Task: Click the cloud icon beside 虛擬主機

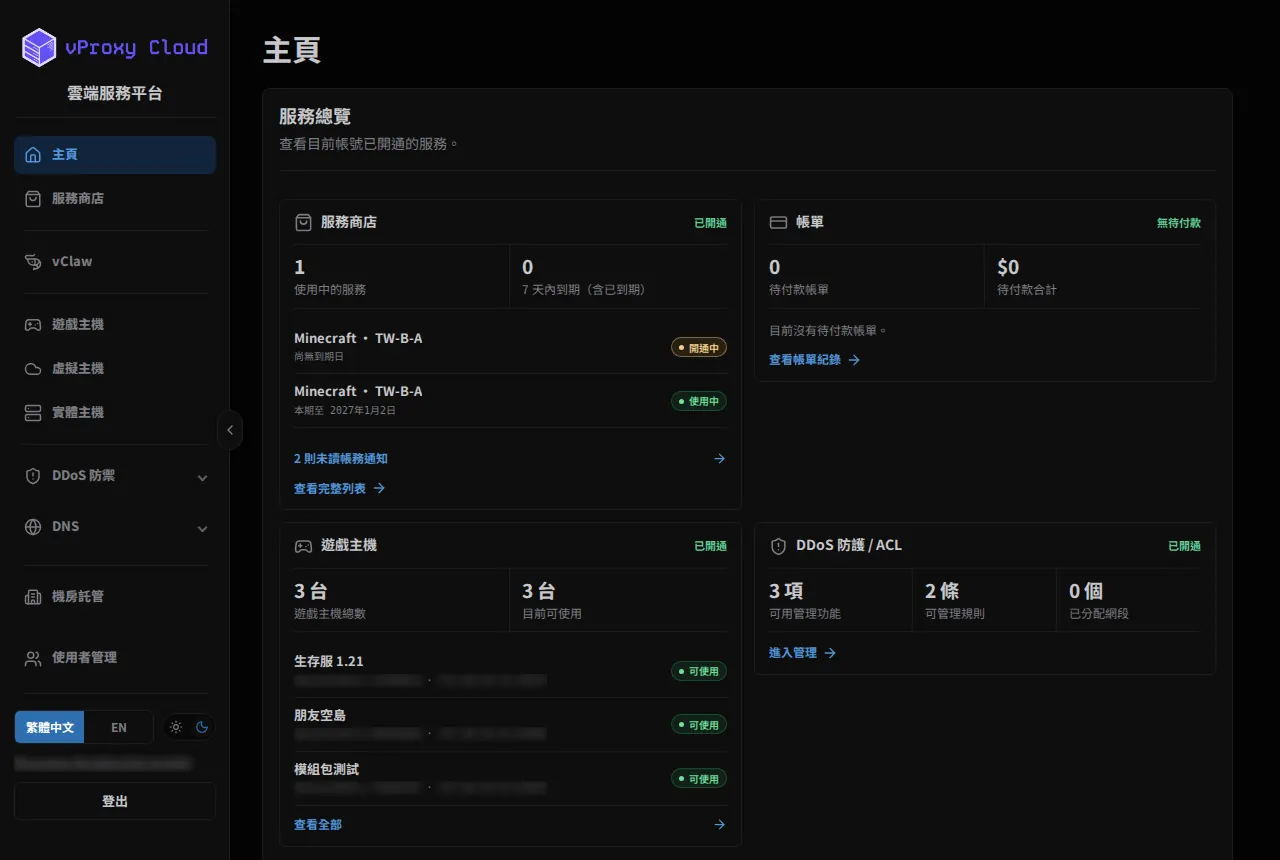Action: tap(33, 369)
